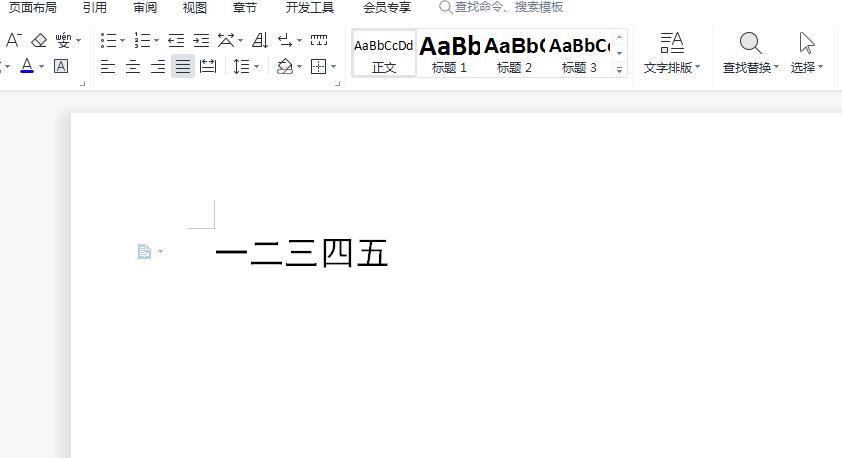Set the line spacing
This screenshot has width=842, height=458.
[x=242, y=67]
